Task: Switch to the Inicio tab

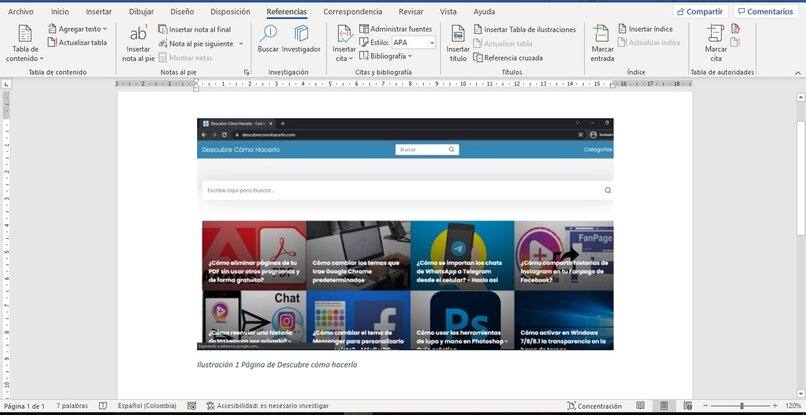Action: coord(60,11)
